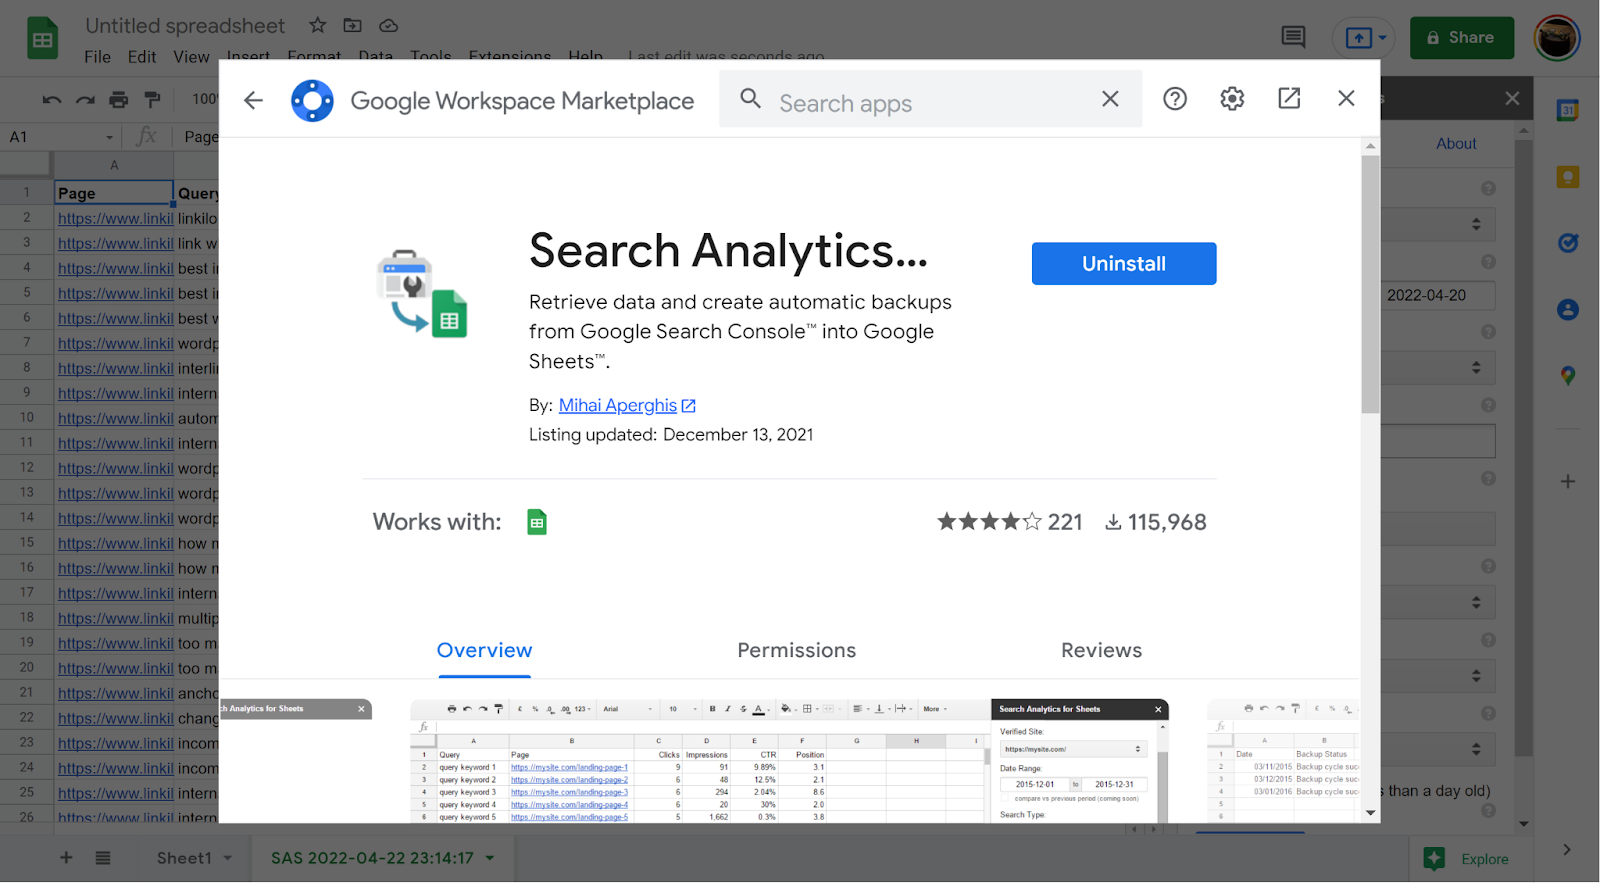Open Sheet1 tab options dropdown
Image resolution: width=1600 pixels, height=883 pixels.
(228, 858)
